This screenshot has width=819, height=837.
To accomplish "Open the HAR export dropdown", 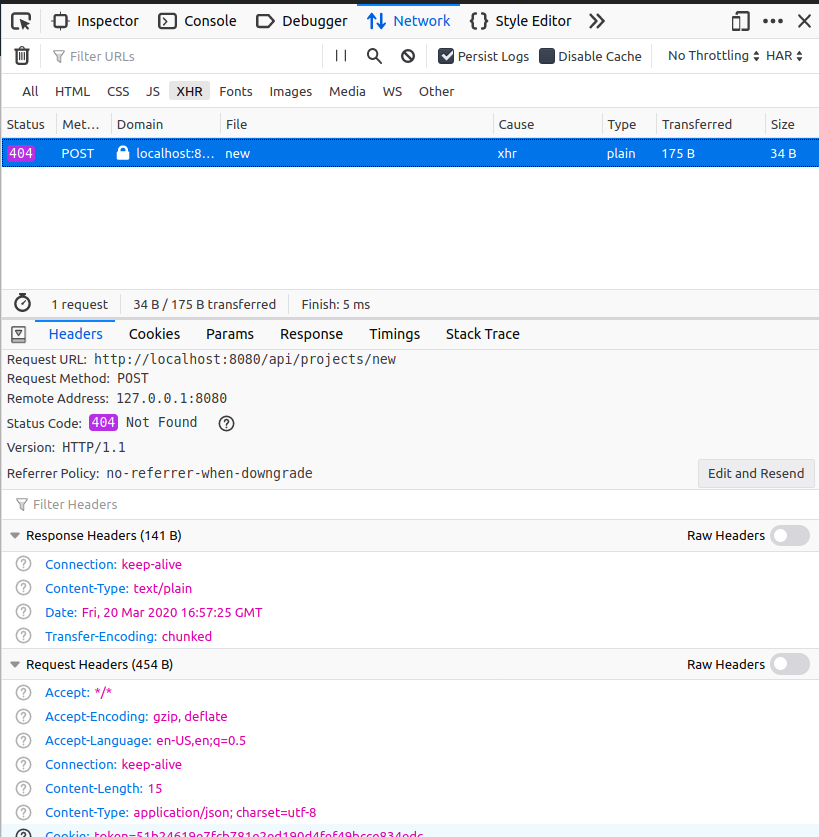I will (x=782, y=56).
